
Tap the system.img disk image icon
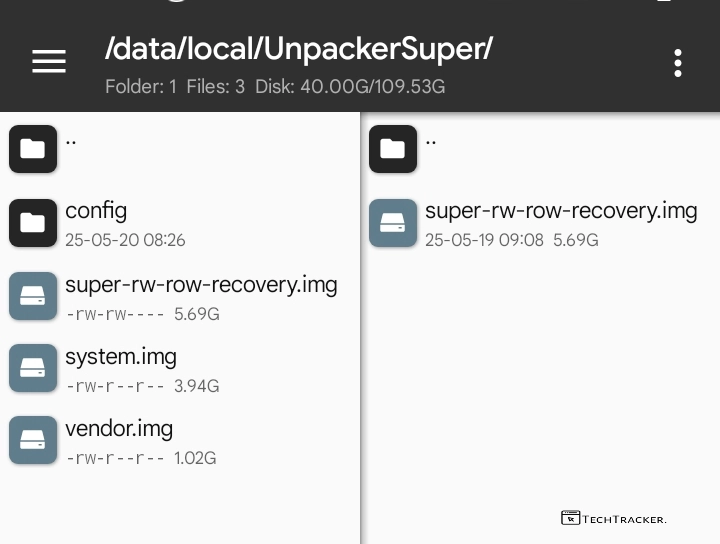[x=33, y=368]
